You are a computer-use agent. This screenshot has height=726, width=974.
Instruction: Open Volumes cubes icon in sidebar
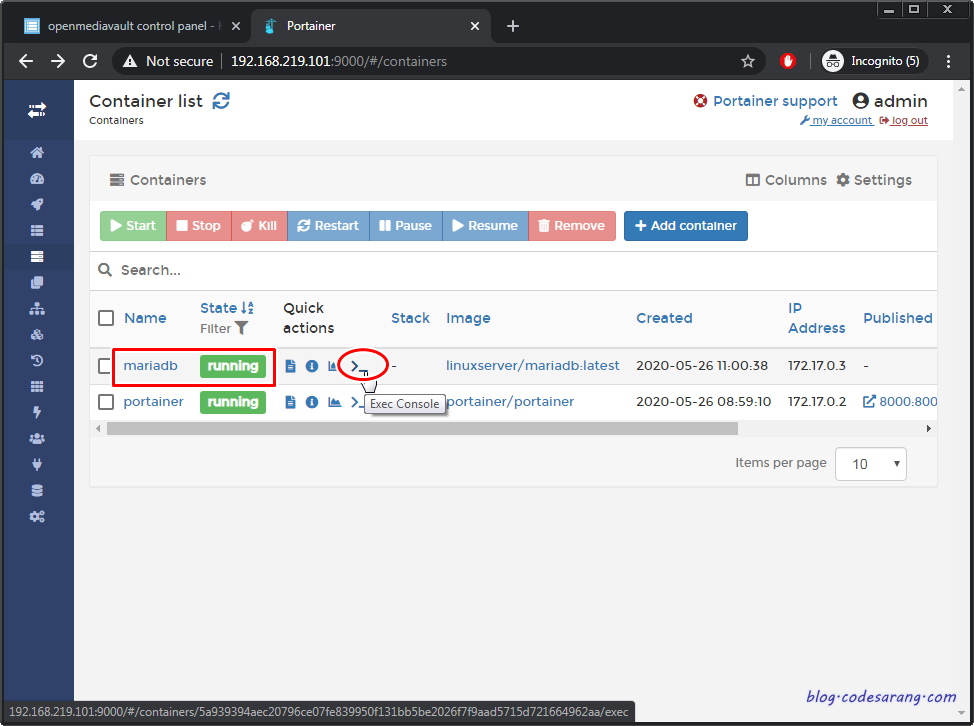37,335
